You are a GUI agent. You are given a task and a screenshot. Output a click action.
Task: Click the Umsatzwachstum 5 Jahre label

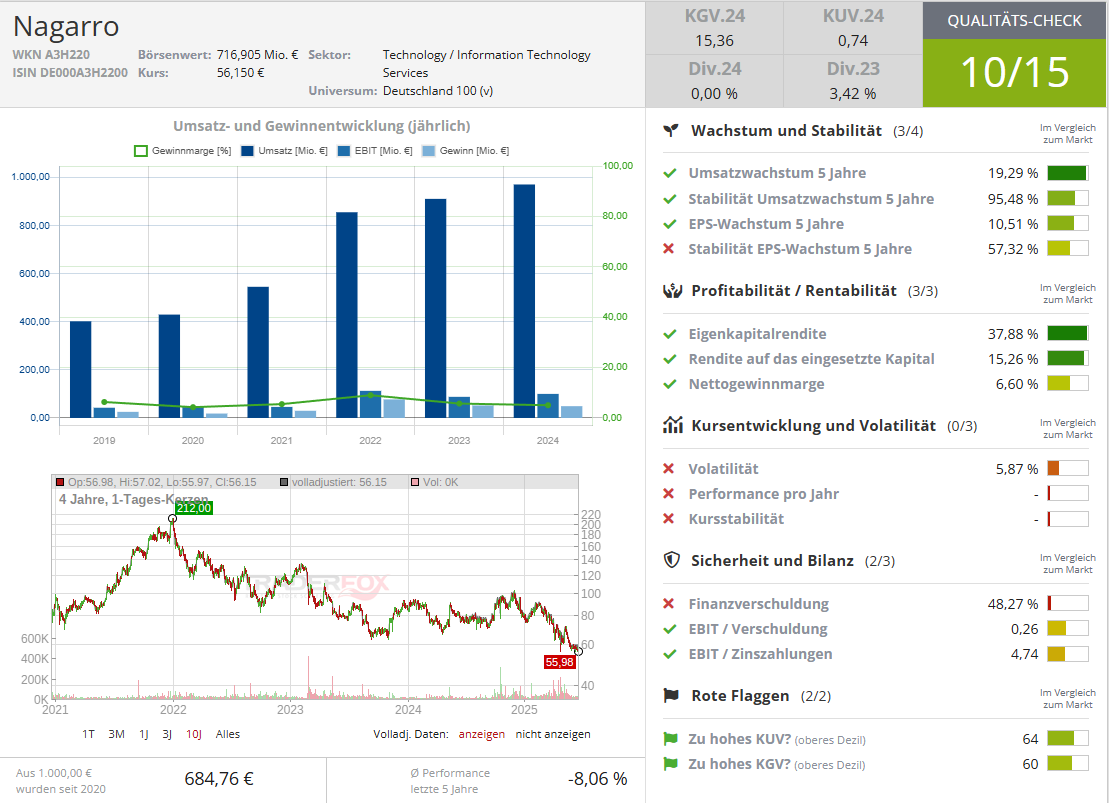(x=777, y=173)
